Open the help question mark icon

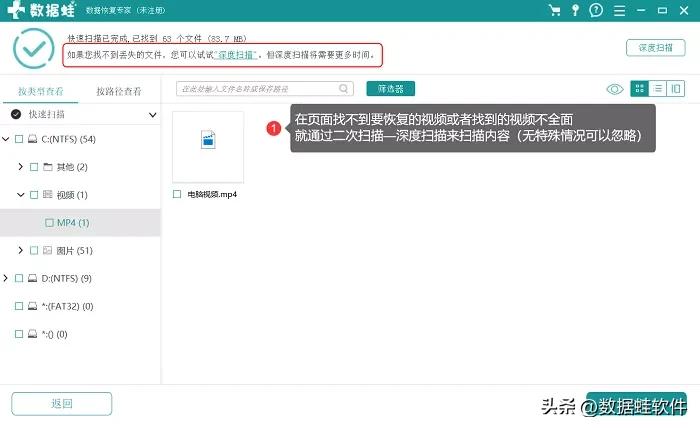(596, 11)
